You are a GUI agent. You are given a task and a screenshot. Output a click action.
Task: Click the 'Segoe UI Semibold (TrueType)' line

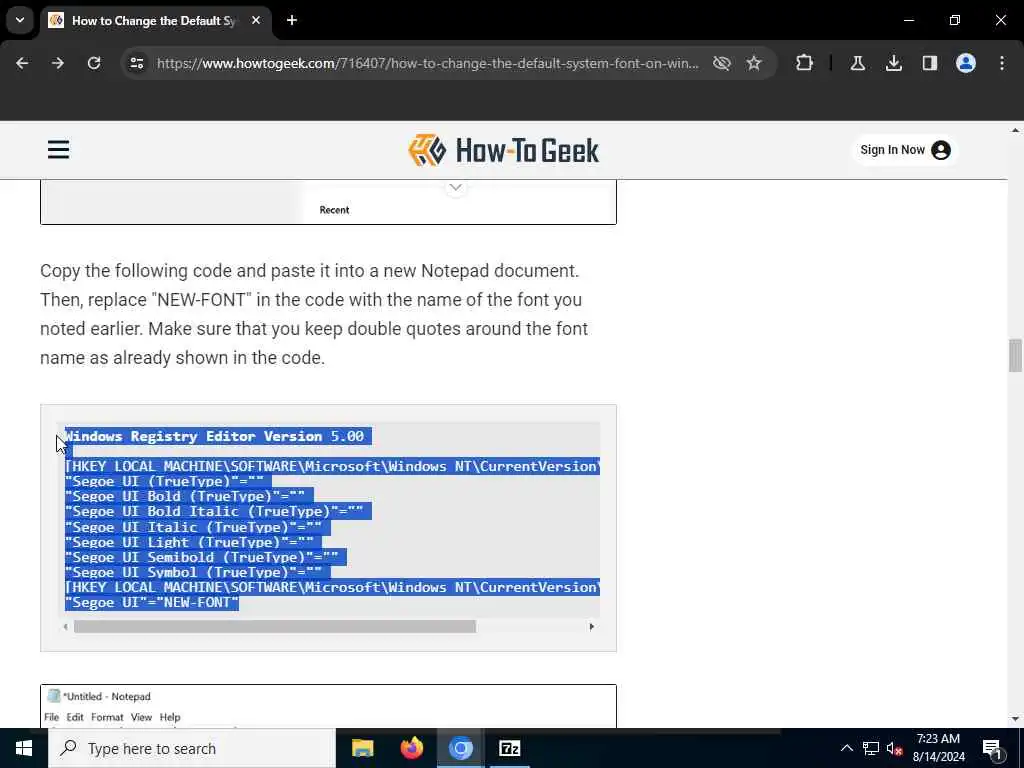[x=202, y=557]
